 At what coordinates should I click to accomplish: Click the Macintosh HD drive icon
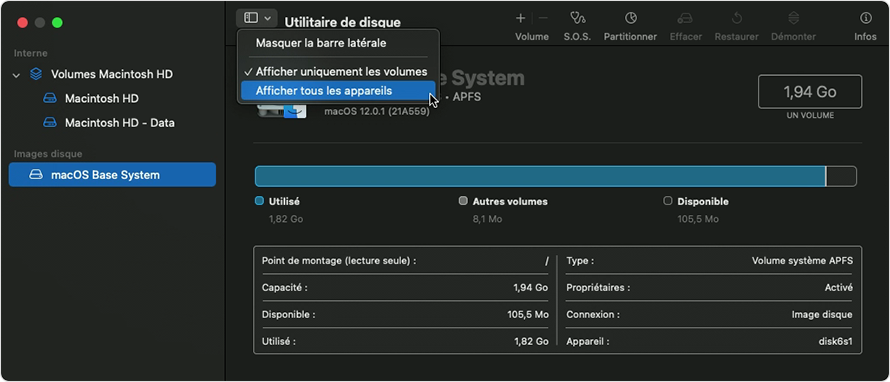click(50, 98)
